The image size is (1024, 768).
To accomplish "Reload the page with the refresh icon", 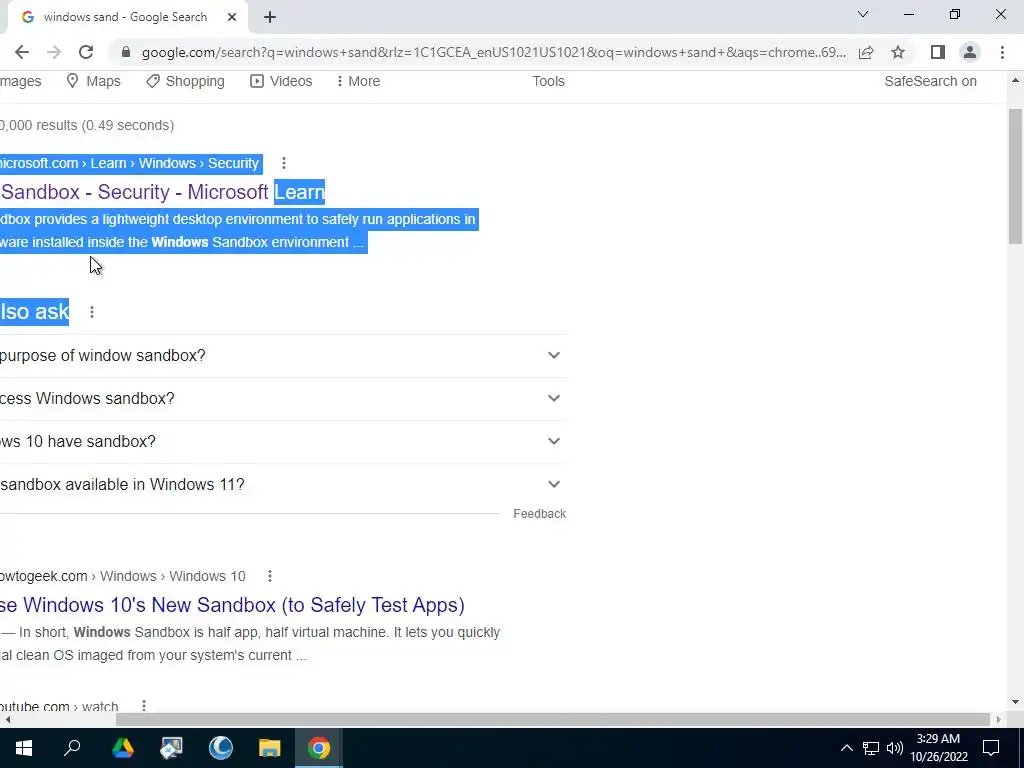I will click(x=86, y=52).
